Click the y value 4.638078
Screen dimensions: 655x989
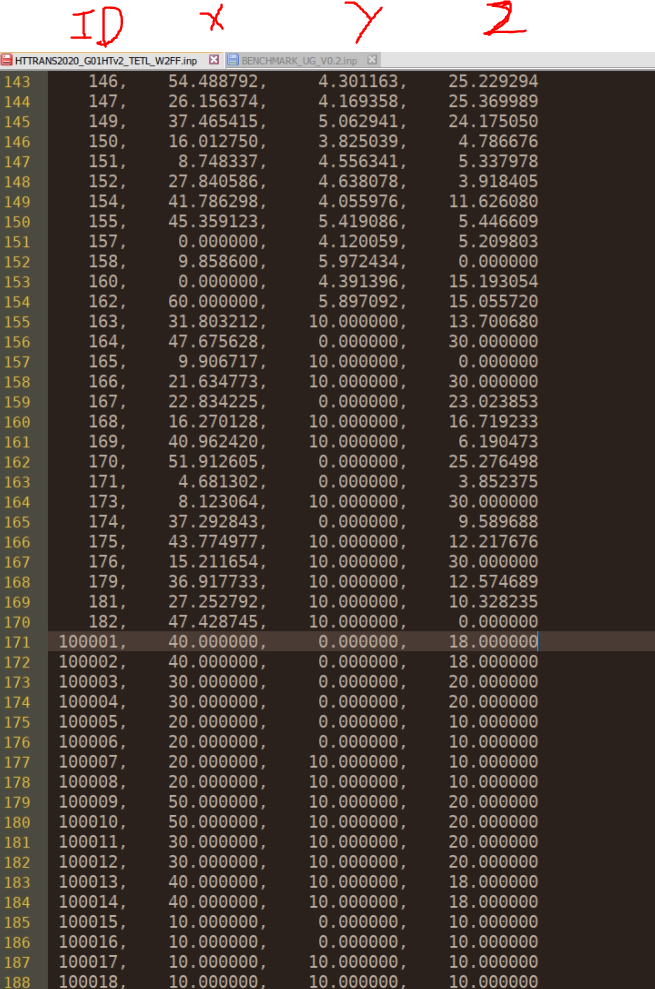358,181
